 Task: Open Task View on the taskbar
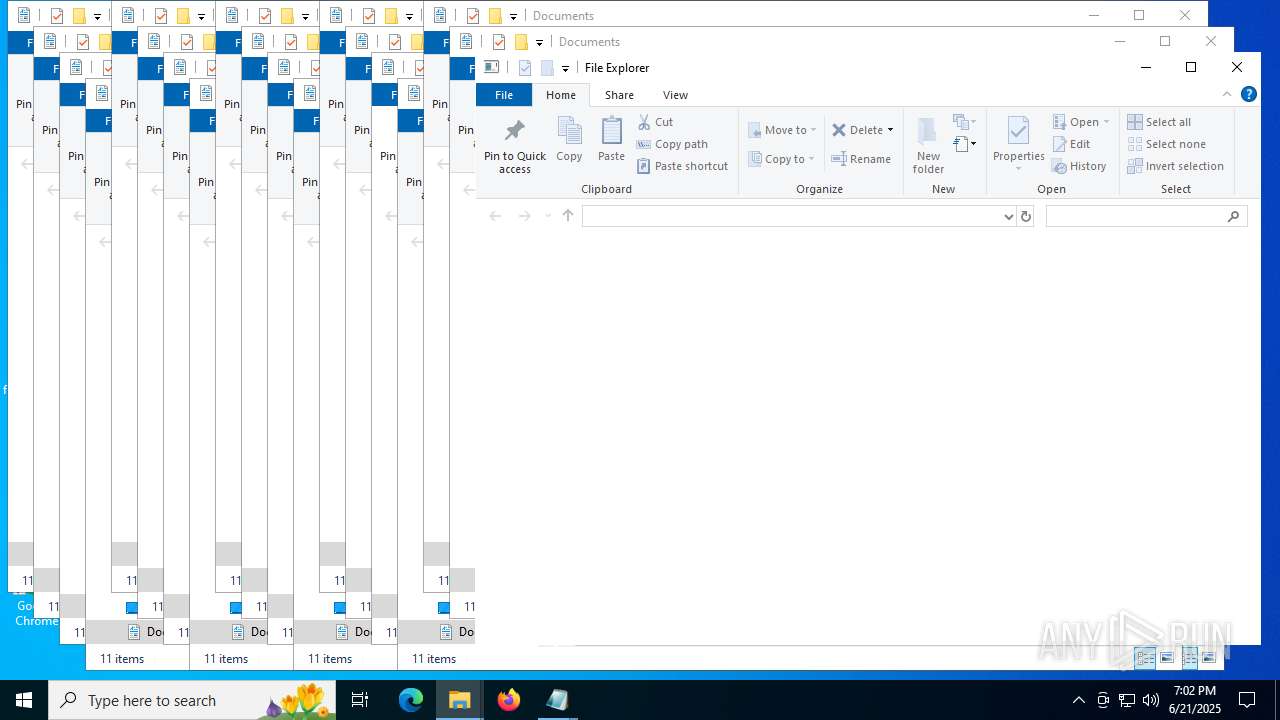tap(361, 700)
